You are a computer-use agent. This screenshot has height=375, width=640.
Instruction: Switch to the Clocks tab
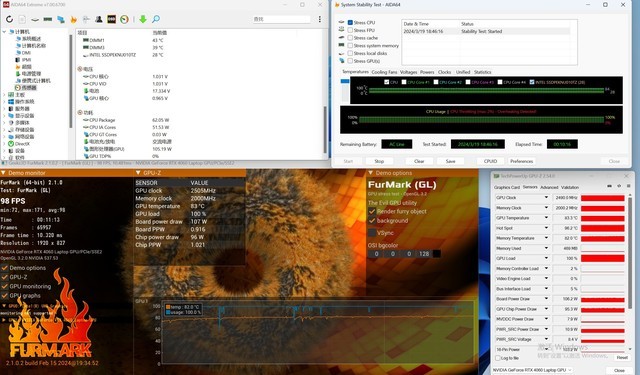444,72
